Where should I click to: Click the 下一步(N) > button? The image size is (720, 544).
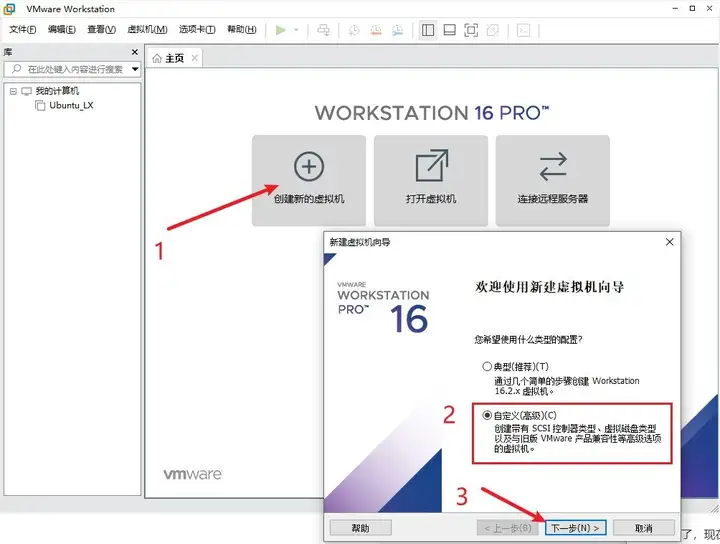pyautogui.click(x=575, y=528)
